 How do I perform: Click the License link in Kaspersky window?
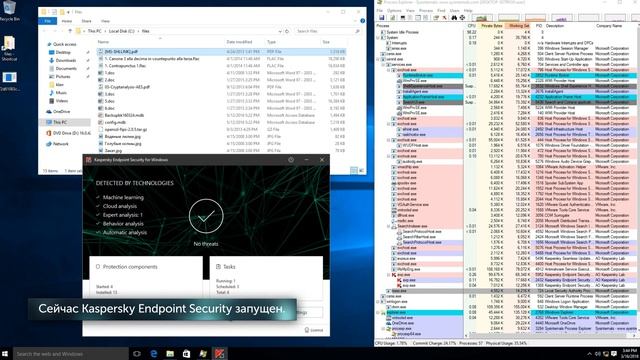click(x=314, y=330)
